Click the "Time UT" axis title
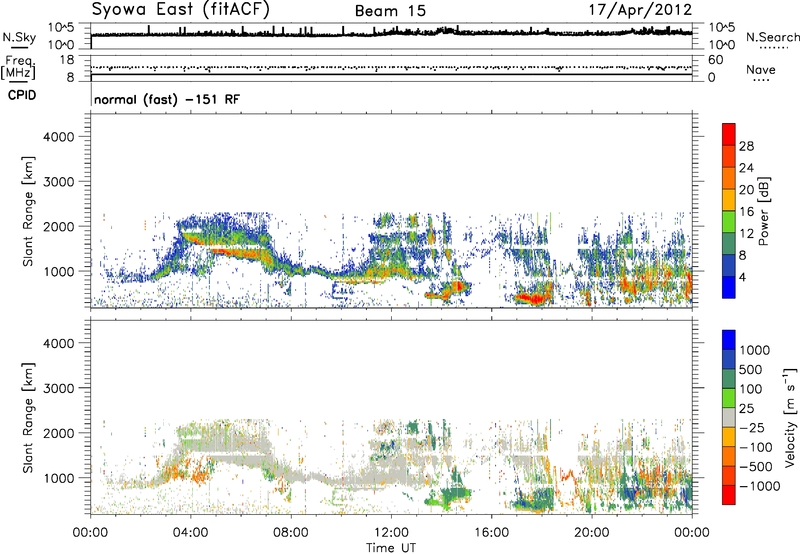This screenshot has height=554, width=800. [391, 548]
